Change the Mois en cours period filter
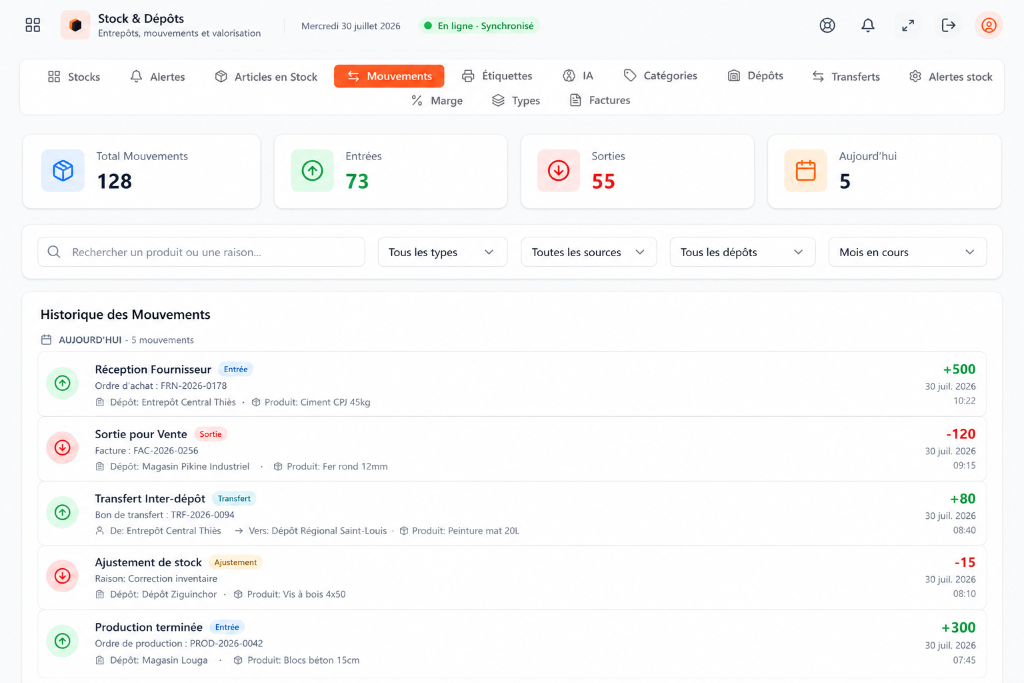 coord(907,252)
